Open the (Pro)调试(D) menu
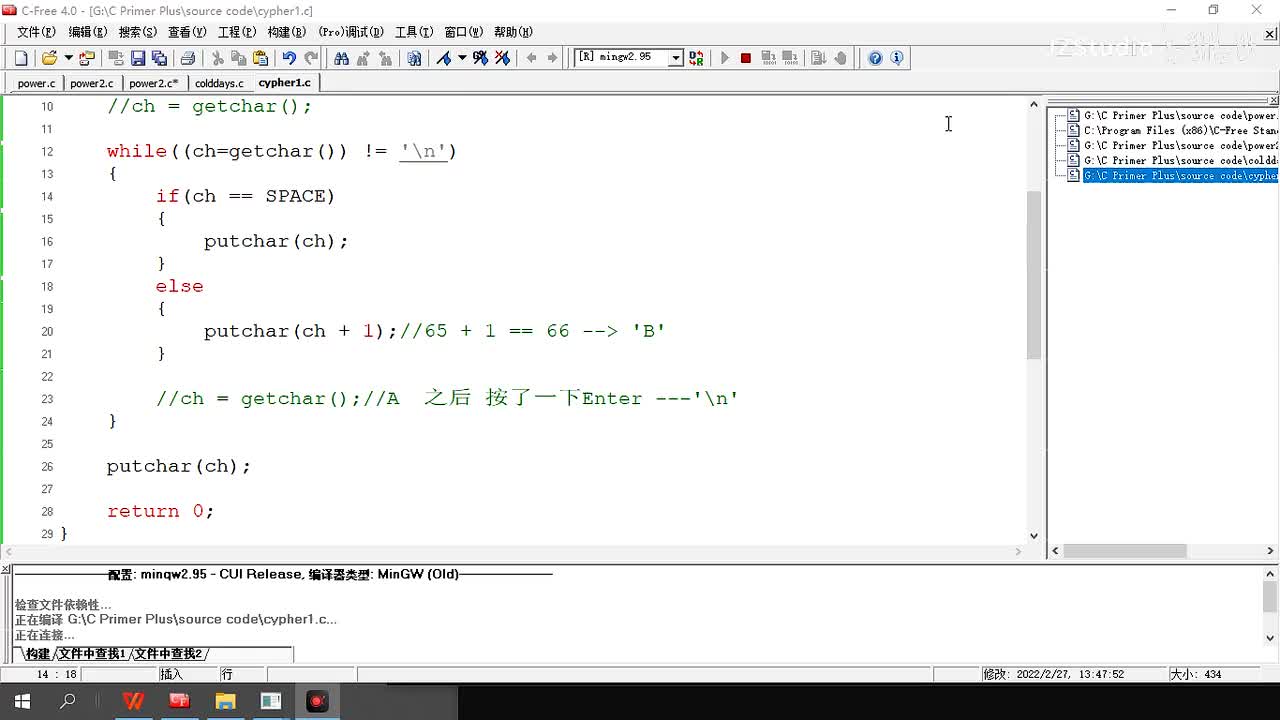 [x=351, y=32]
